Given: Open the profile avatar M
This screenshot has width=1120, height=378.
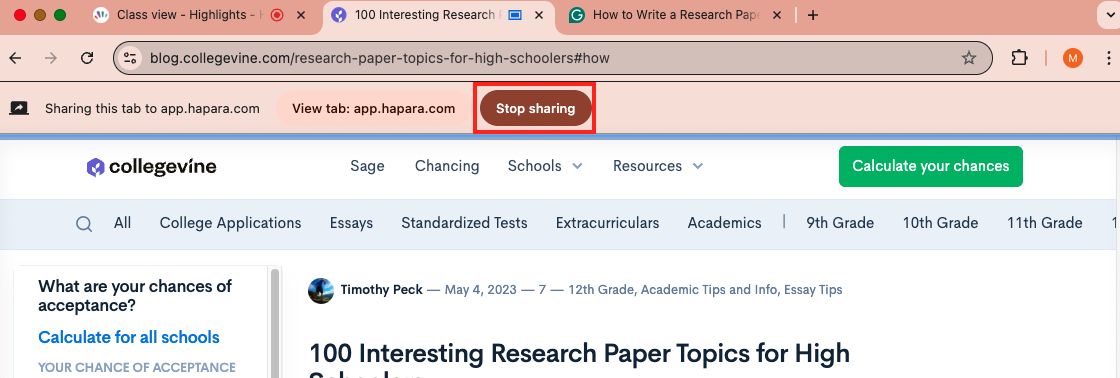Looking at the screenshot, I should pos(1072,58).
